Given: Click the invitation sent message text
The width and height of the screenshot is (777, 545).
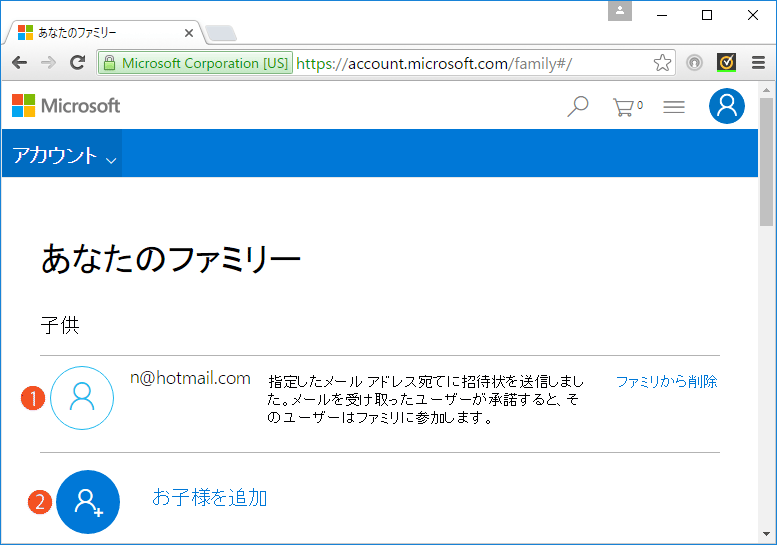Looking at the screenshot, I should (x=425, y=399).
